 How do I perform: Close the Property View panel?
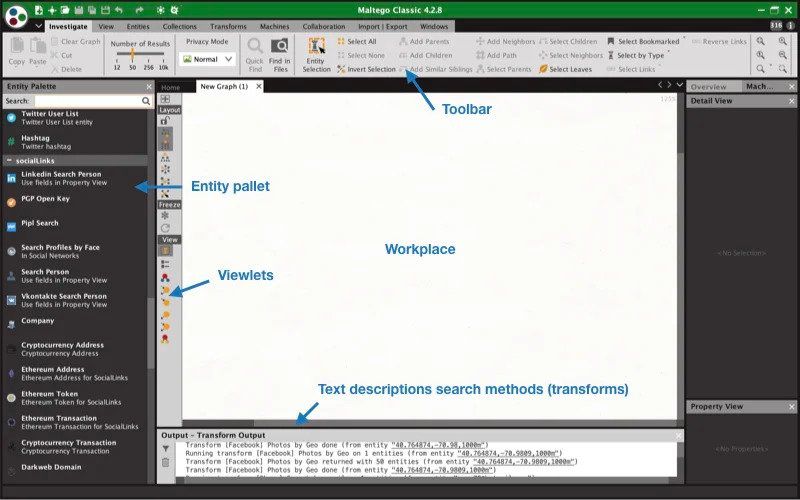(x=791, y=407)
